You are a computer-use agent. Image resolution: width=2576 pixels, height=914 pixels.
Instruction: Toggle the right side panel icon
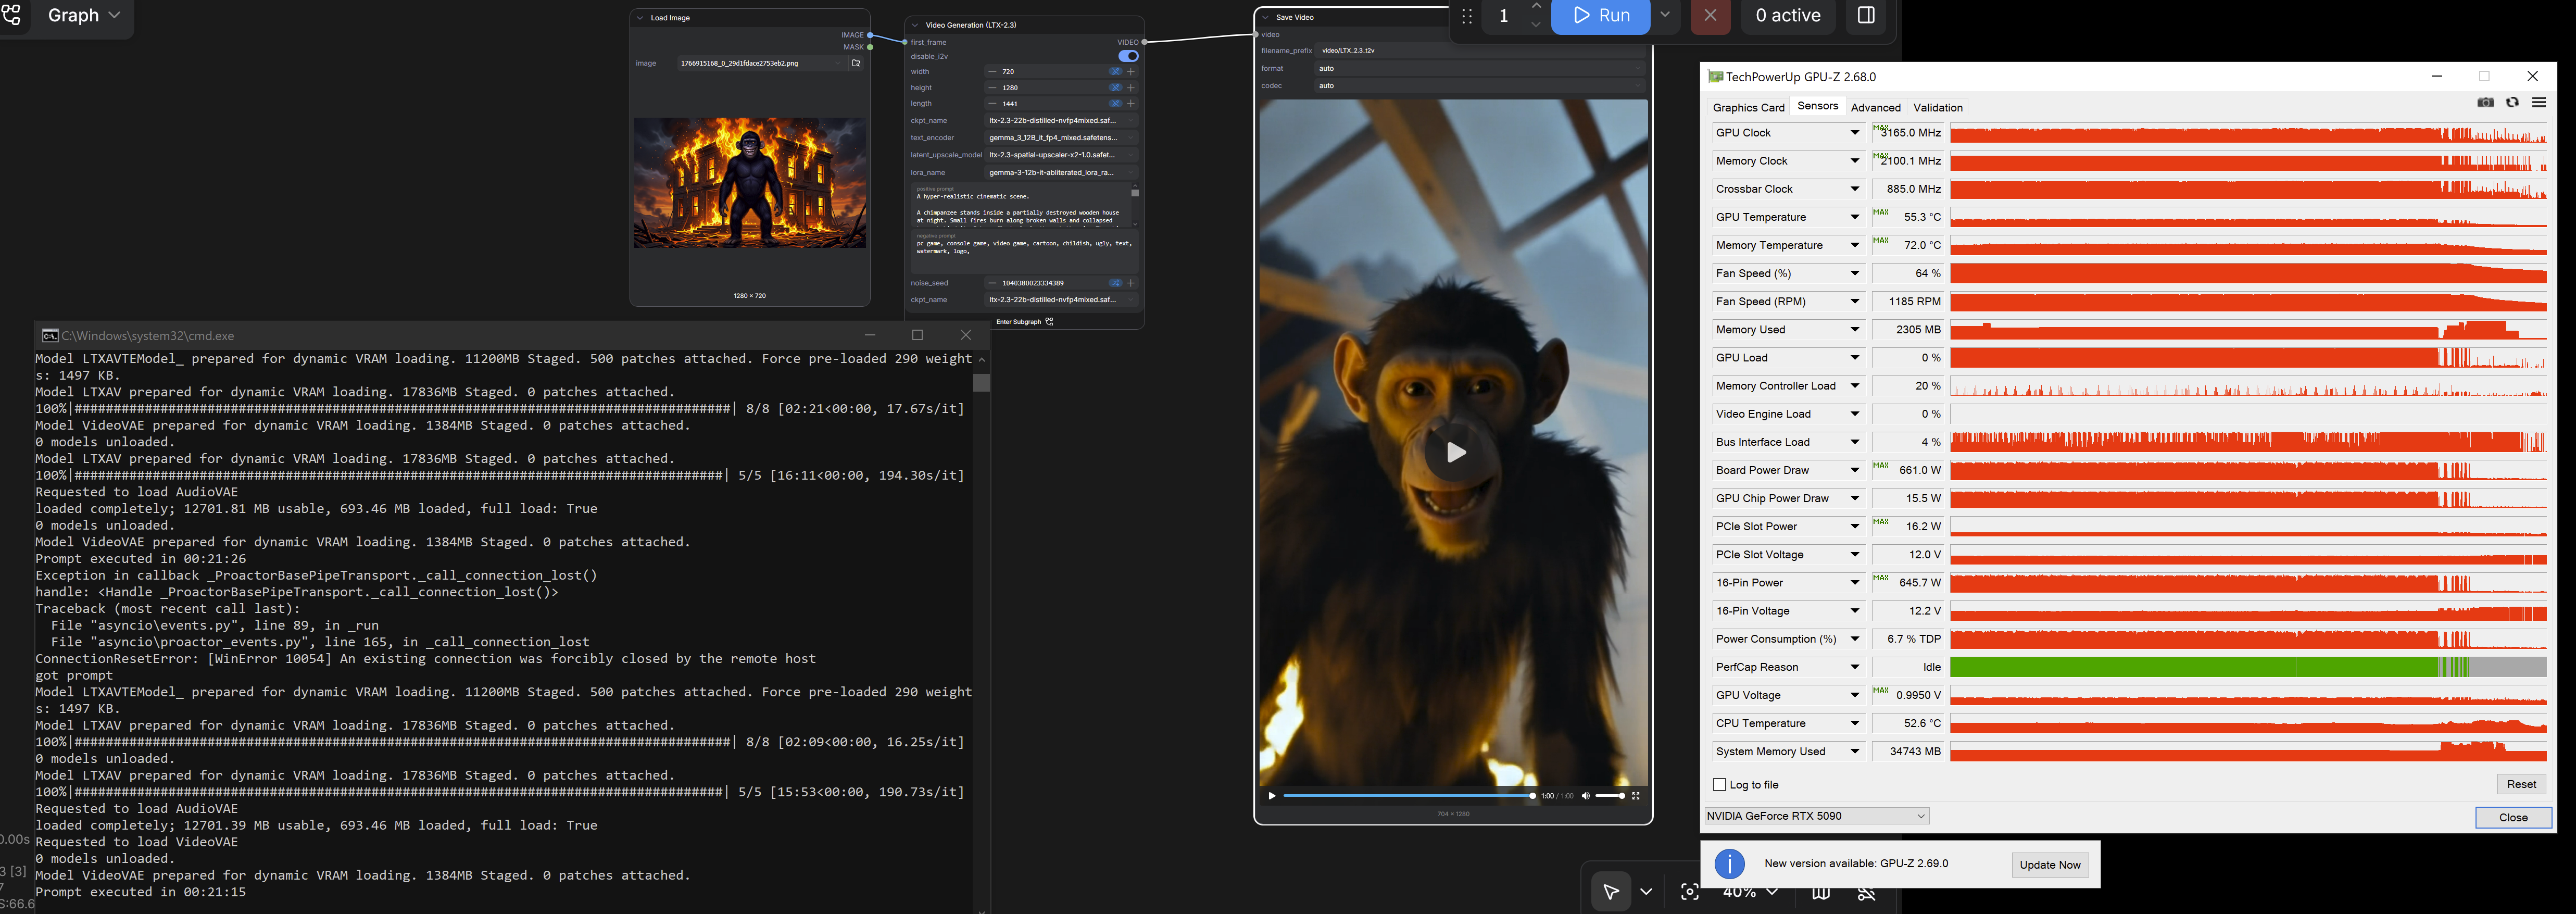(x=1866, y=16)
